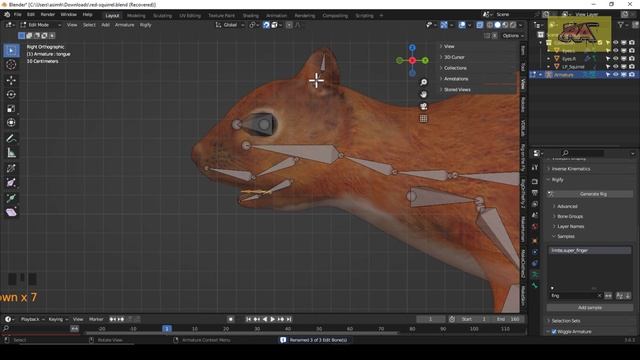Click the blue Z axis gizmo ball
Viewport: 640px width, 360px height.
pos(412,48)
